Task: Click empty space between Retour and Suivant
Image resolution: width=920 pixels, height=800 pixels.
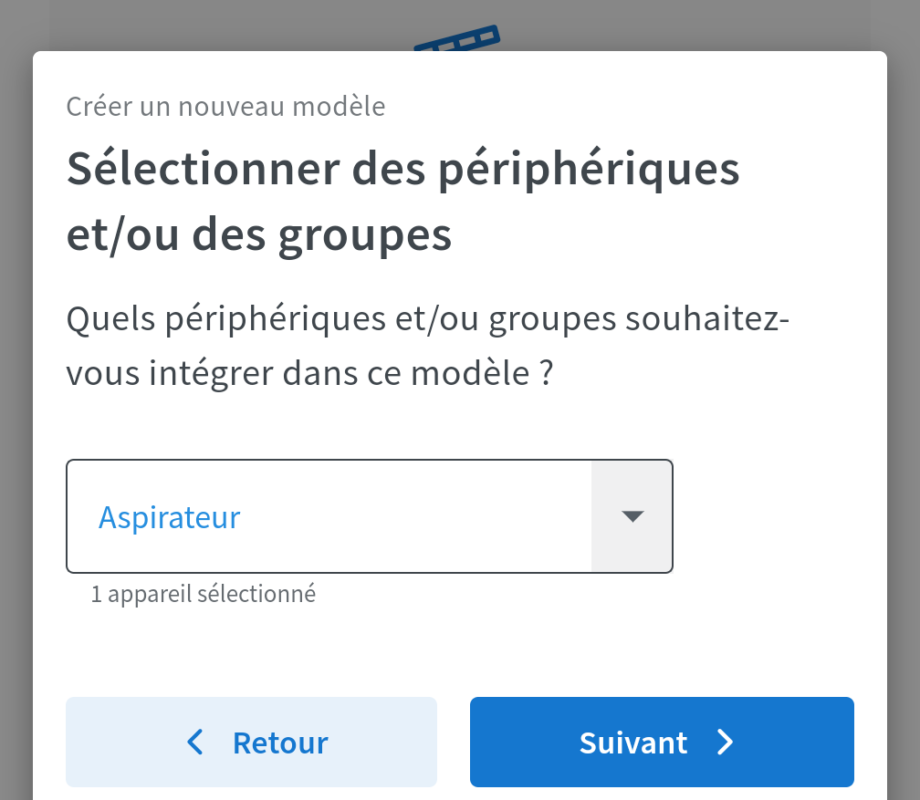Action: [453, 742]
